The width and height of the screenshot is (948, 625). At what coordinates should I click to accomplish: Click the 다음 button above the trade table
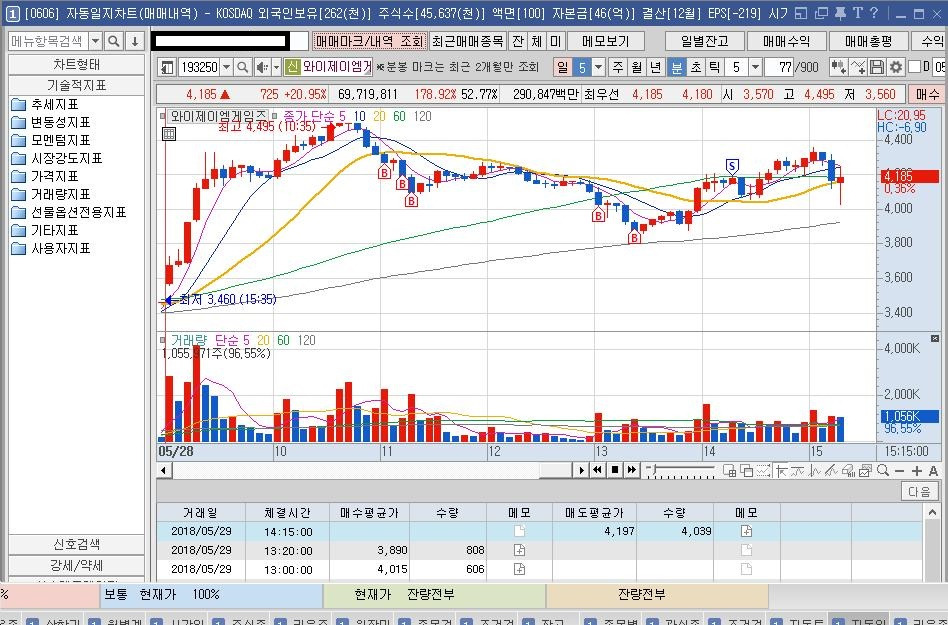[919, 491]
